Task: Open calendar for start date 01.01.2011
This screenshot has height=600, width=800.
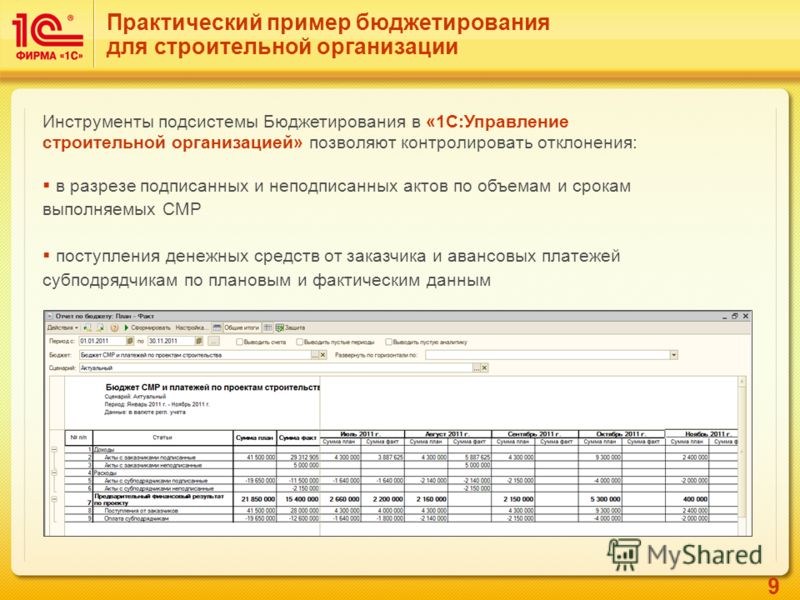Action: point(130,341)
